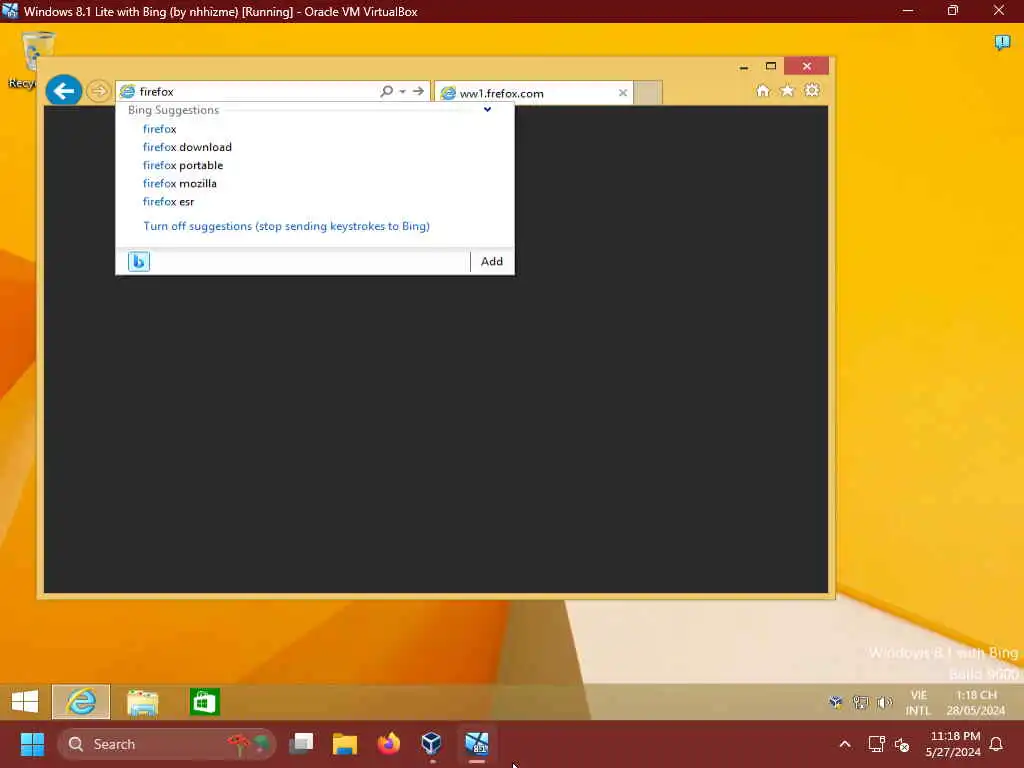Open the Favorites star in Internet Explorer
This screenshot has width=1024, height=768.
787,90
